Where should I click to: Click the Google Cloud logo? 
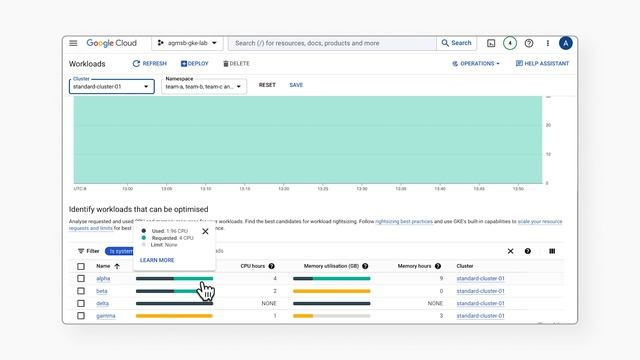(111, 43)
